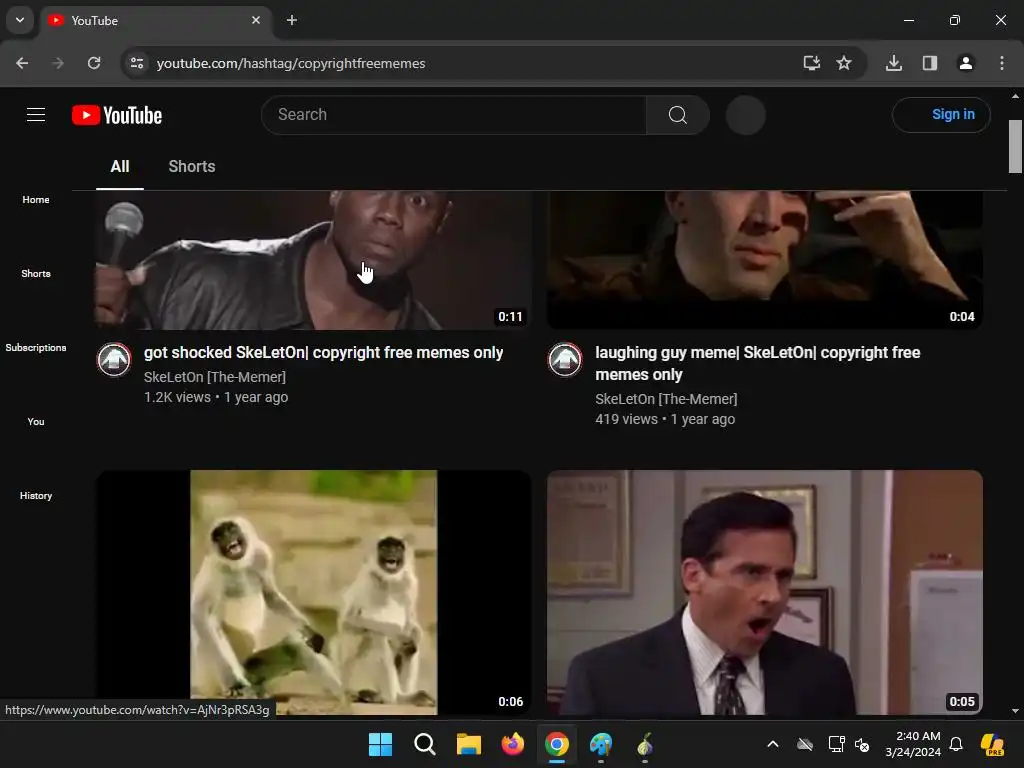Show hidden system tray icons chevron
The image size is (1024, 768).
(x=773, y=744)
